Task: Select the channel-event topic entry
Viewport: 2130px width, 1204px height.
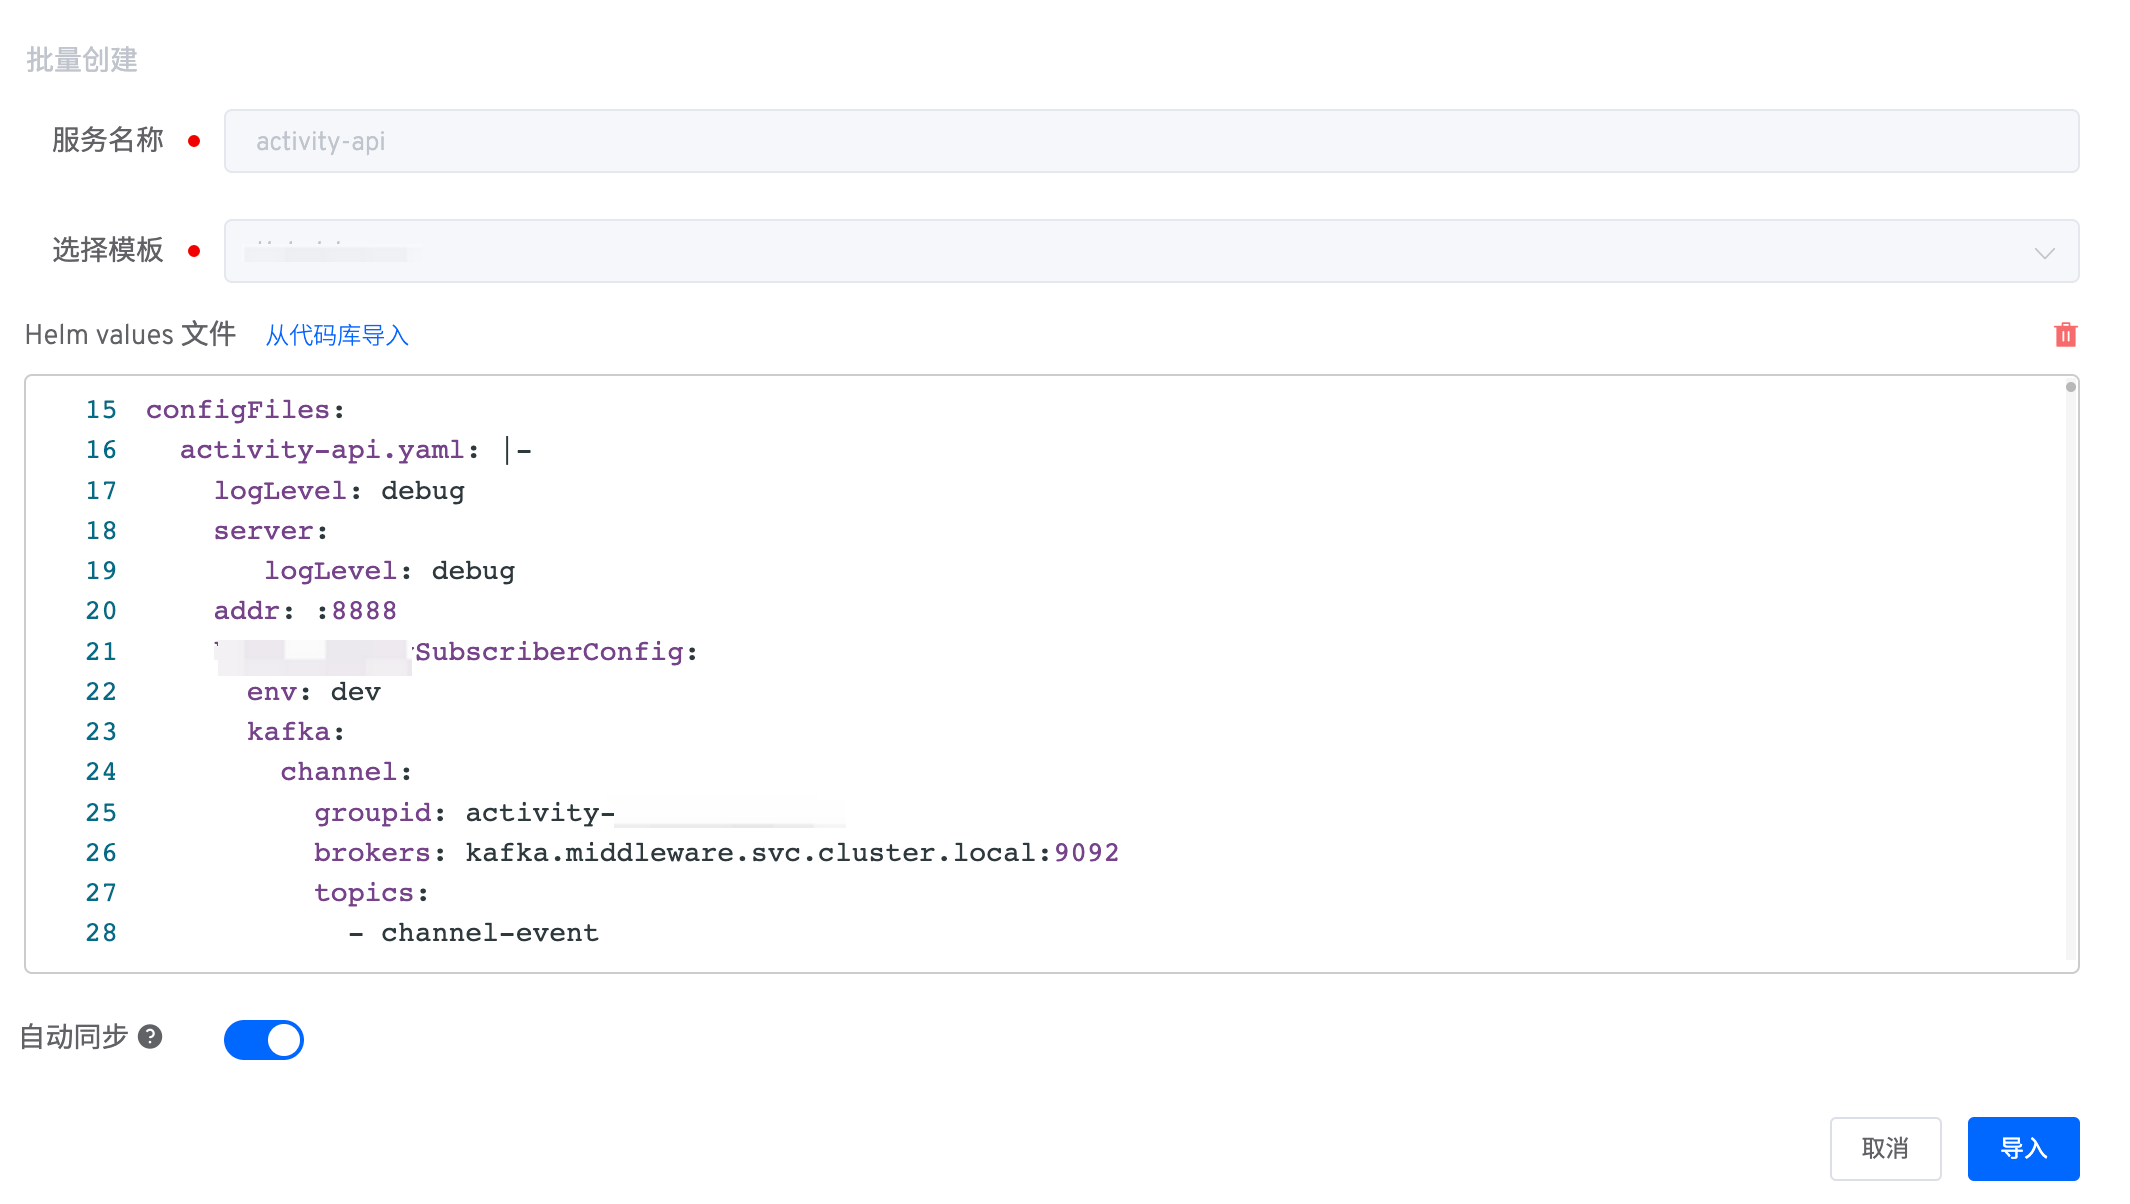Action: [x=490, y=932]
